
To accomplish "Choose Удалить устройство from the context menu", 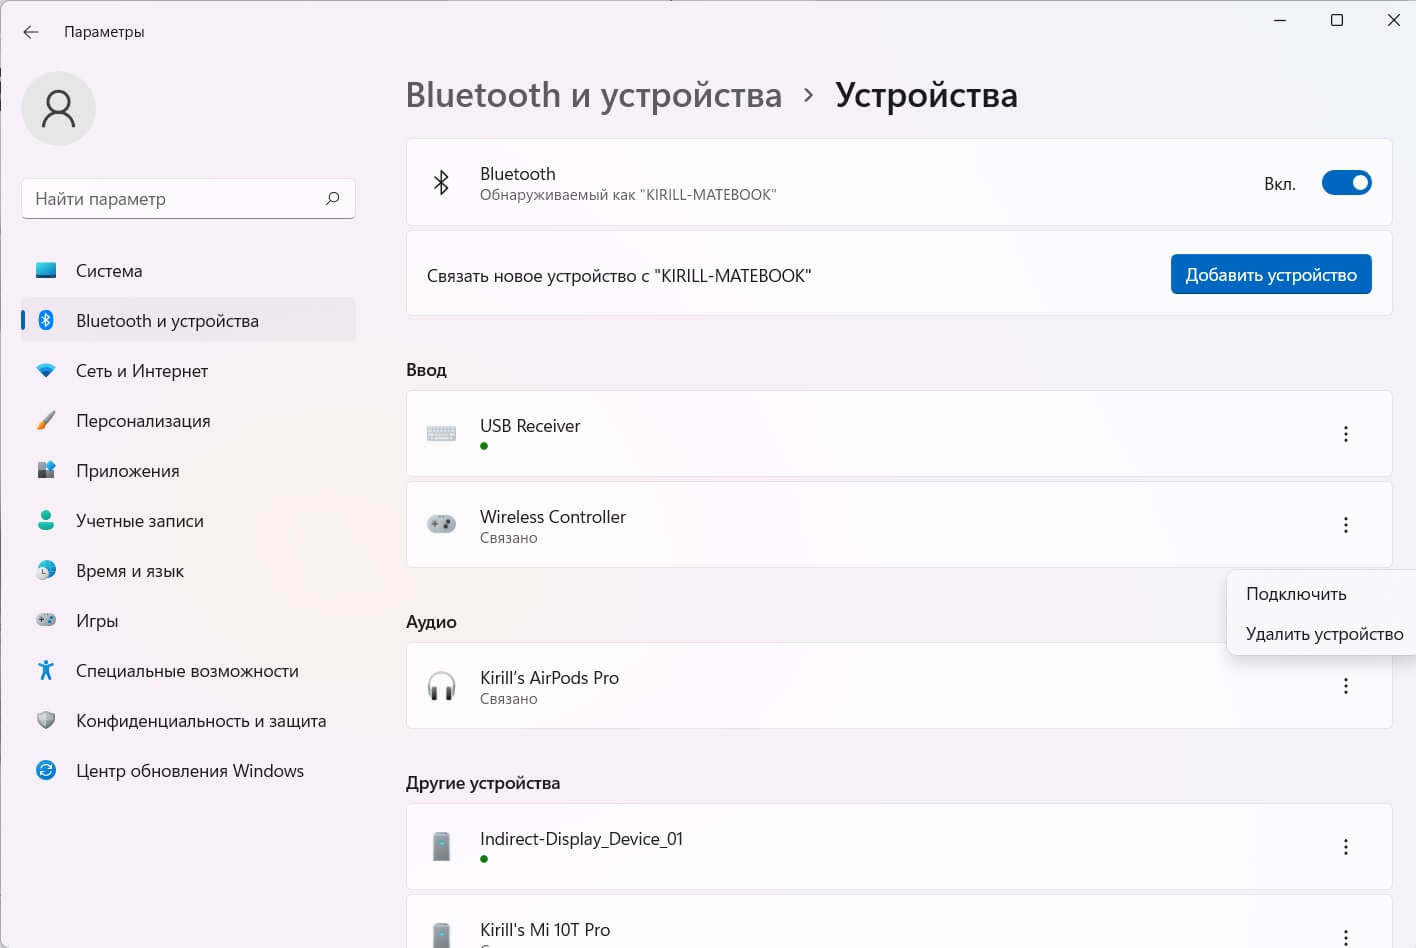I will pyautogui.click(x=1324, y=633).
